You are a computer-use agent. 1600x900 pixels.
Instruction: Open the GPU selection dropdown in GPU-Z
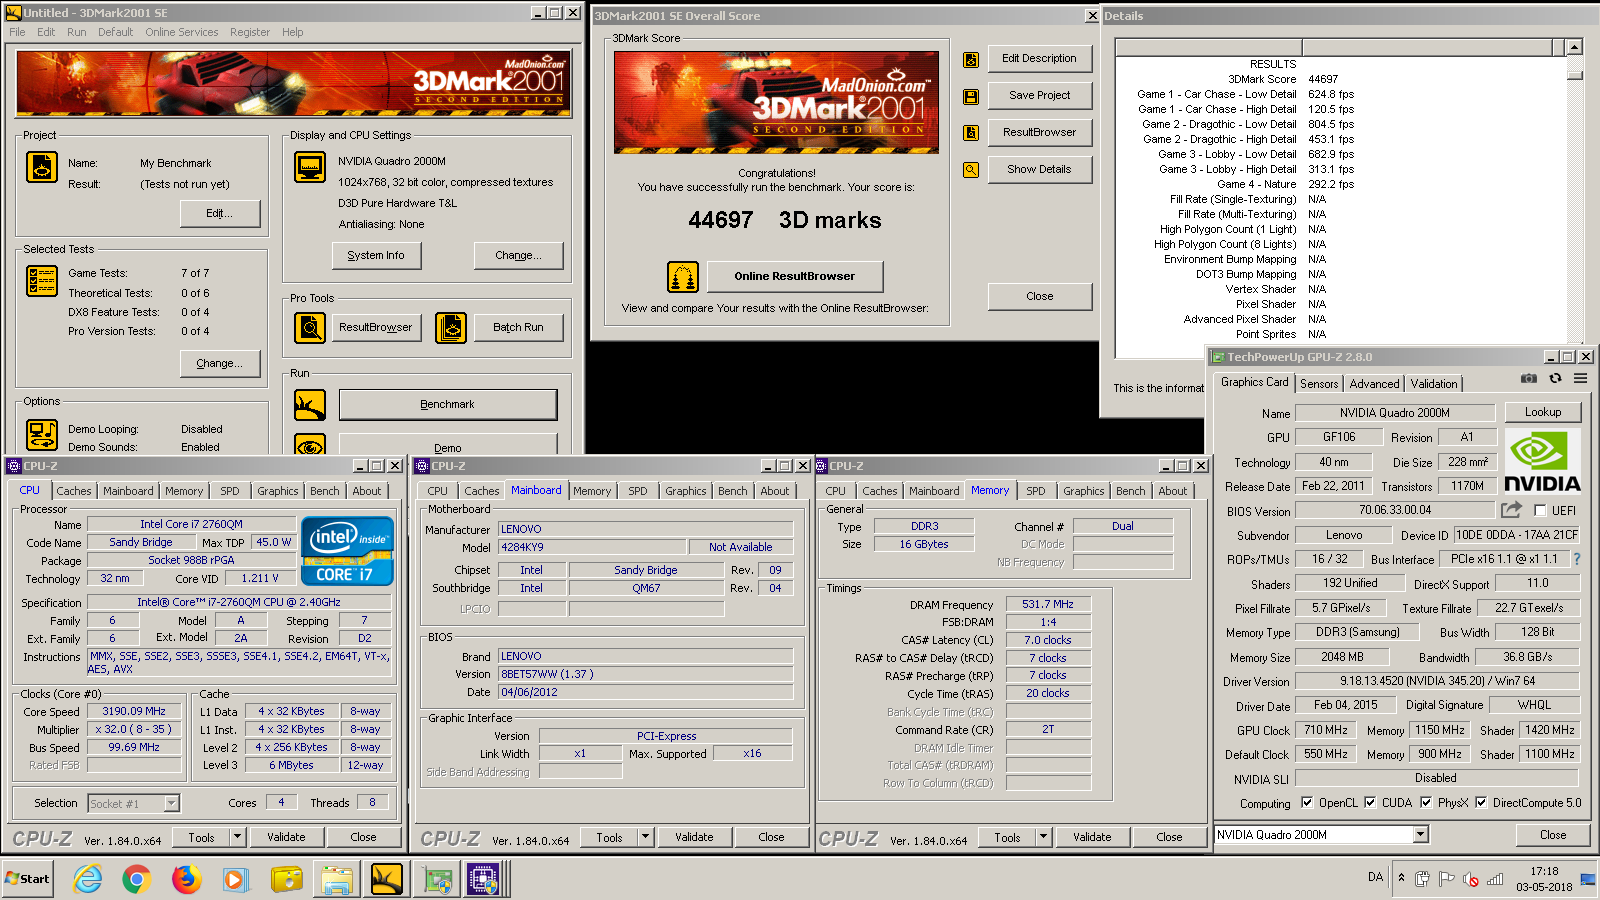tap(1420, 835)
